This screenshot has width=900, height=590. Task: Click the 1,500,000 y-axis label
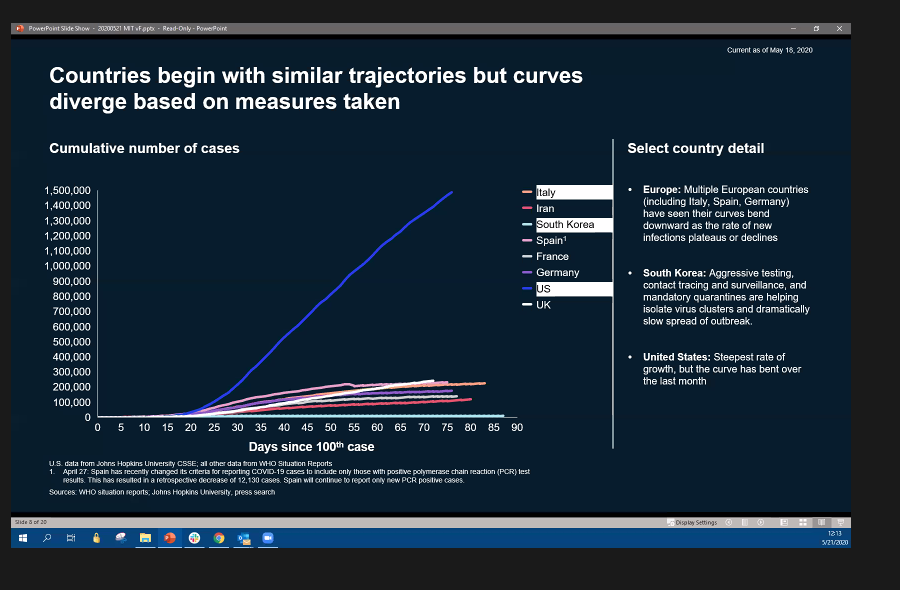(67, 191)
